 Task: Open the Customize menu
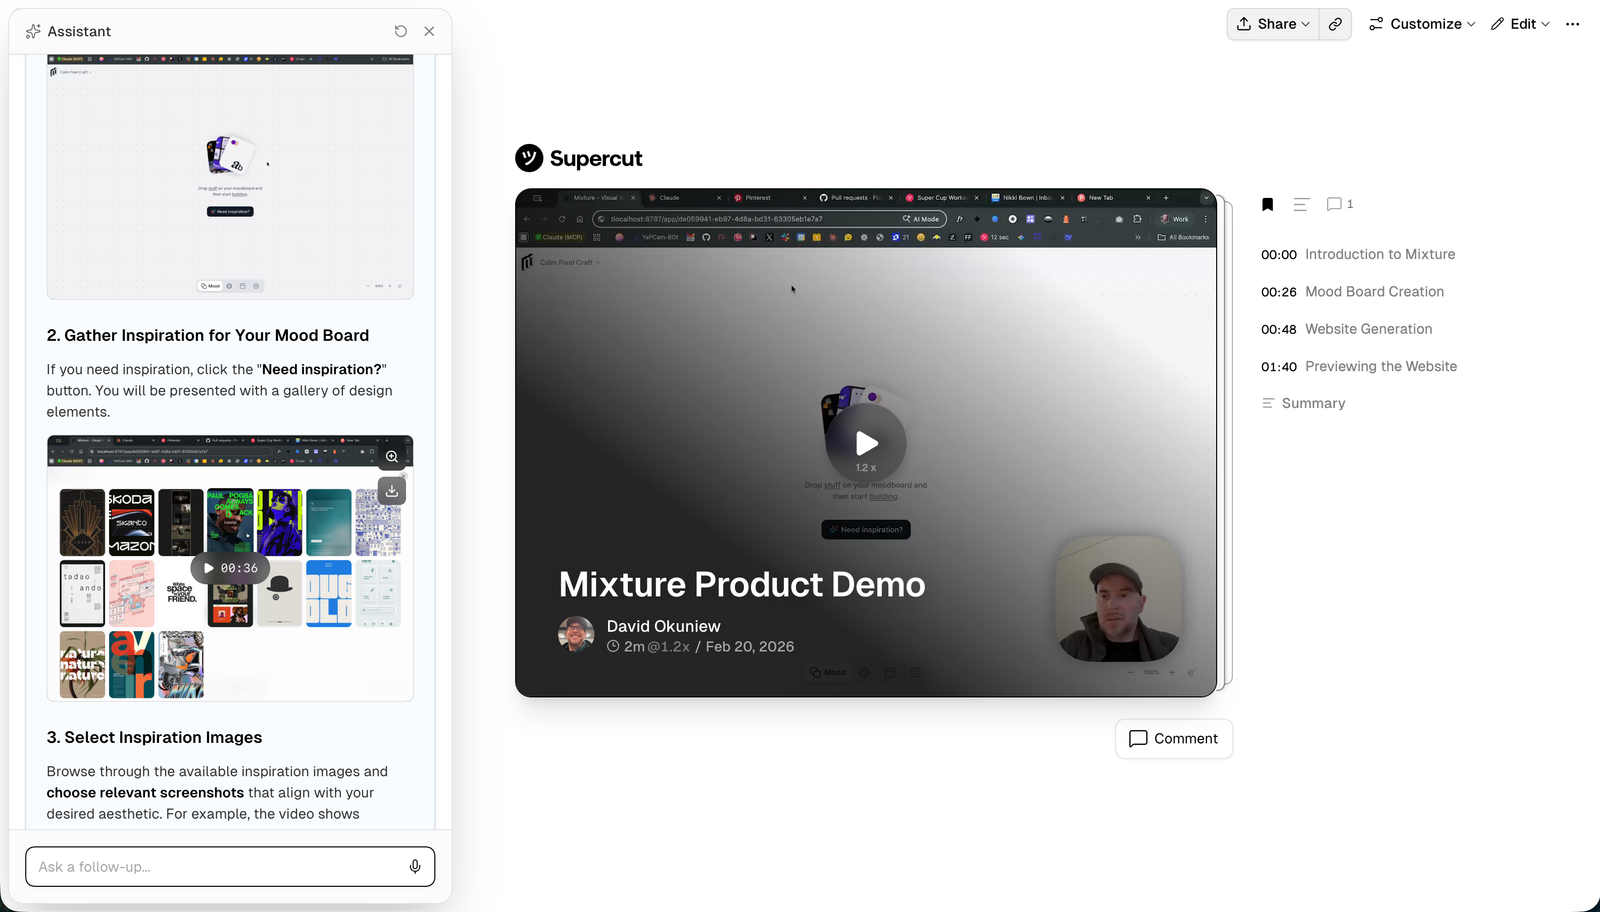[1422, 24]
